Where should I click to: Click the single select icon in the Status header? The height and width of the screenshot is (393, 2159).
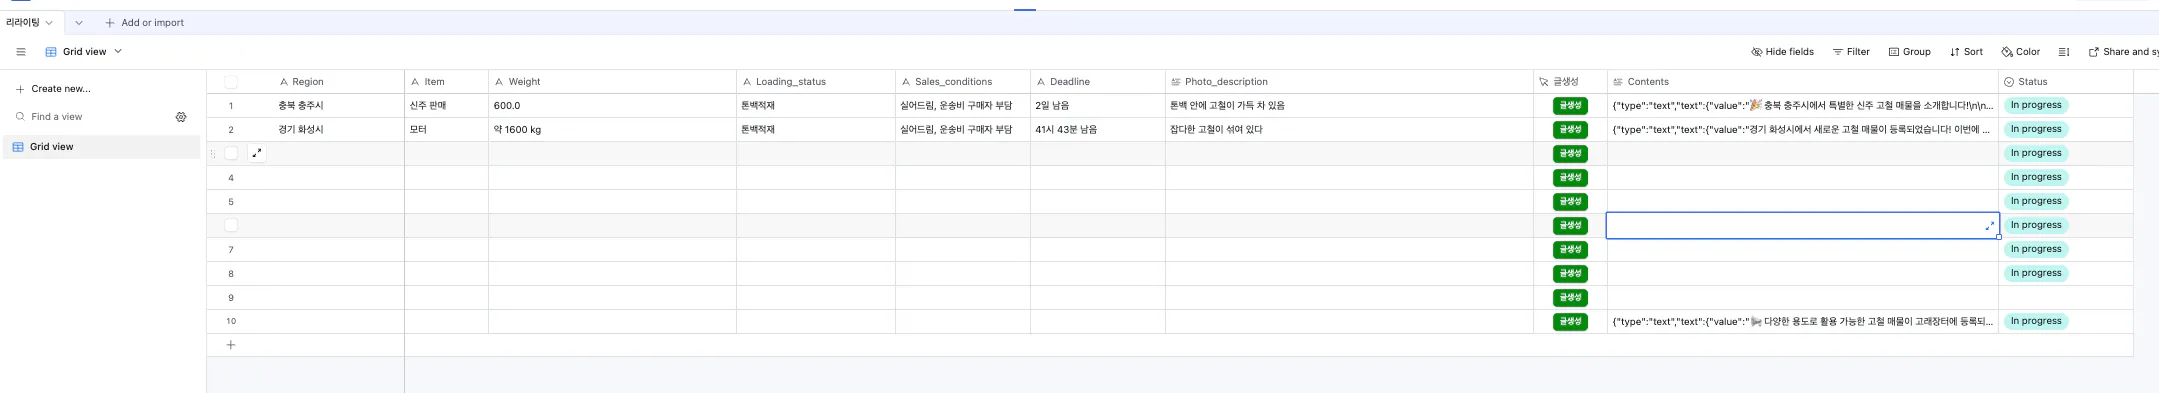[2009, 82]
